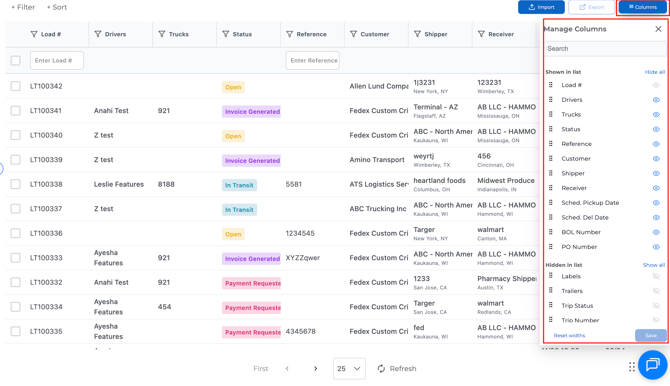Click the Refresh button
670x386 pixels.
click(x=397, y=368)
